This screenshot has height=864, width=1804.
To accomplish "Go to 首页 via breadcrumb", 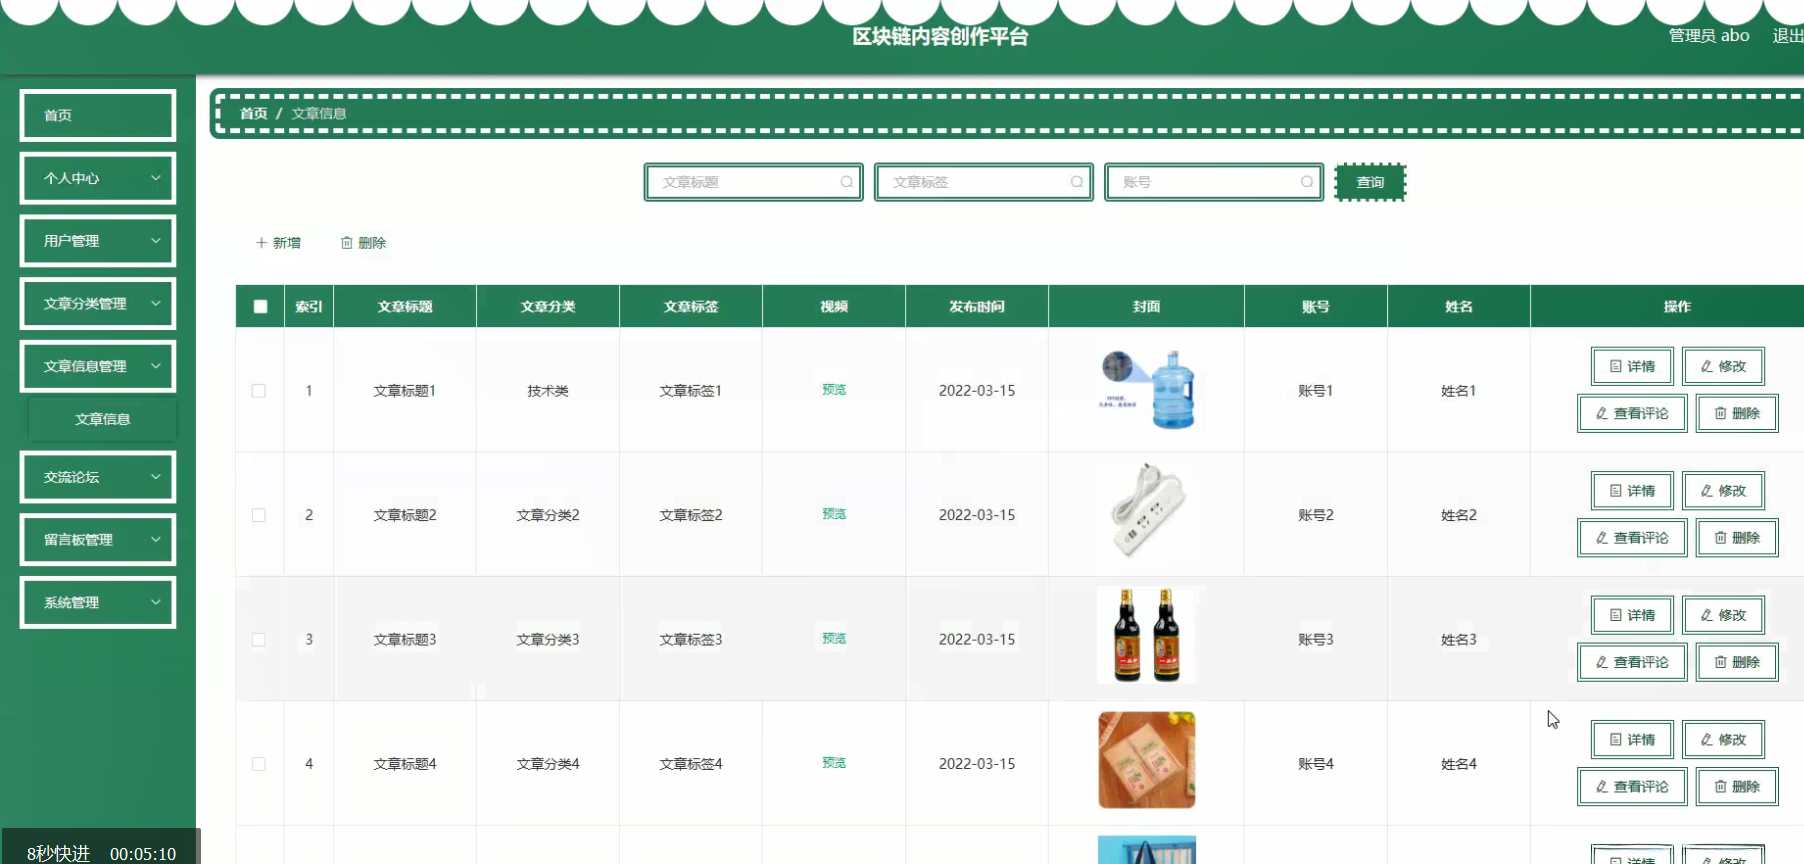I will (254, 114).
